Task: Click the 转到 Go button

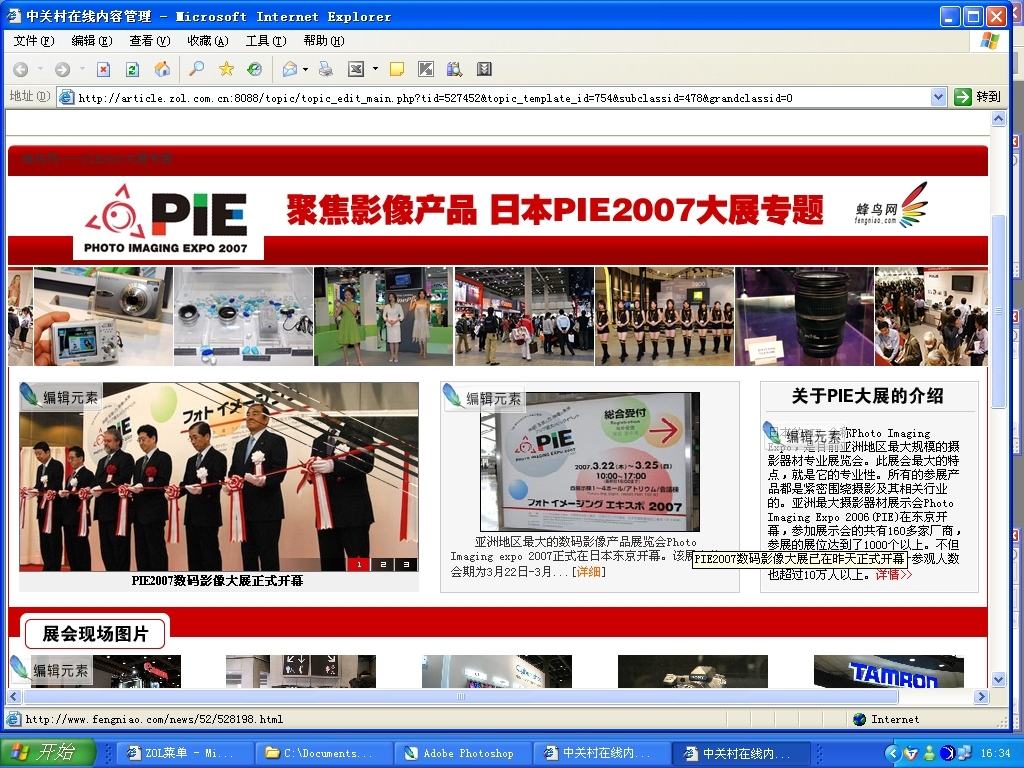Action: coord(978,97)
